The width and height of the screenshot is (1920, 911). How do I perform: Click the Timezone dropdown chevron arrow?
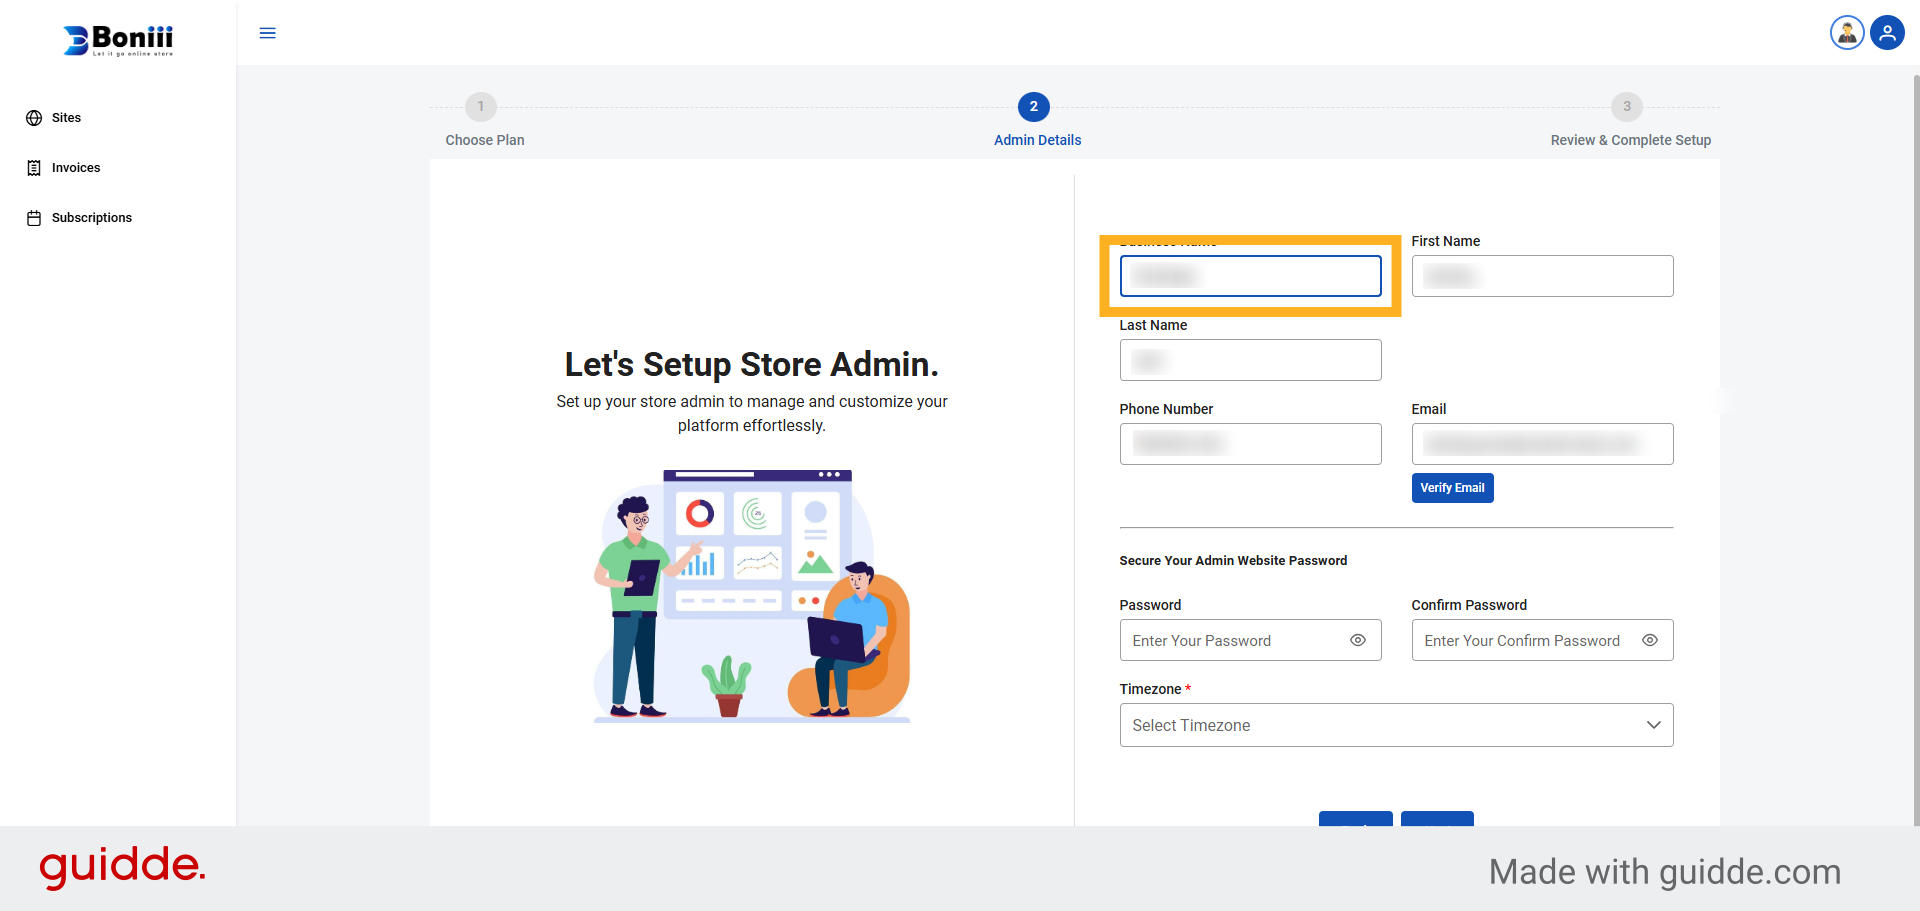(x=1653, y=725)
